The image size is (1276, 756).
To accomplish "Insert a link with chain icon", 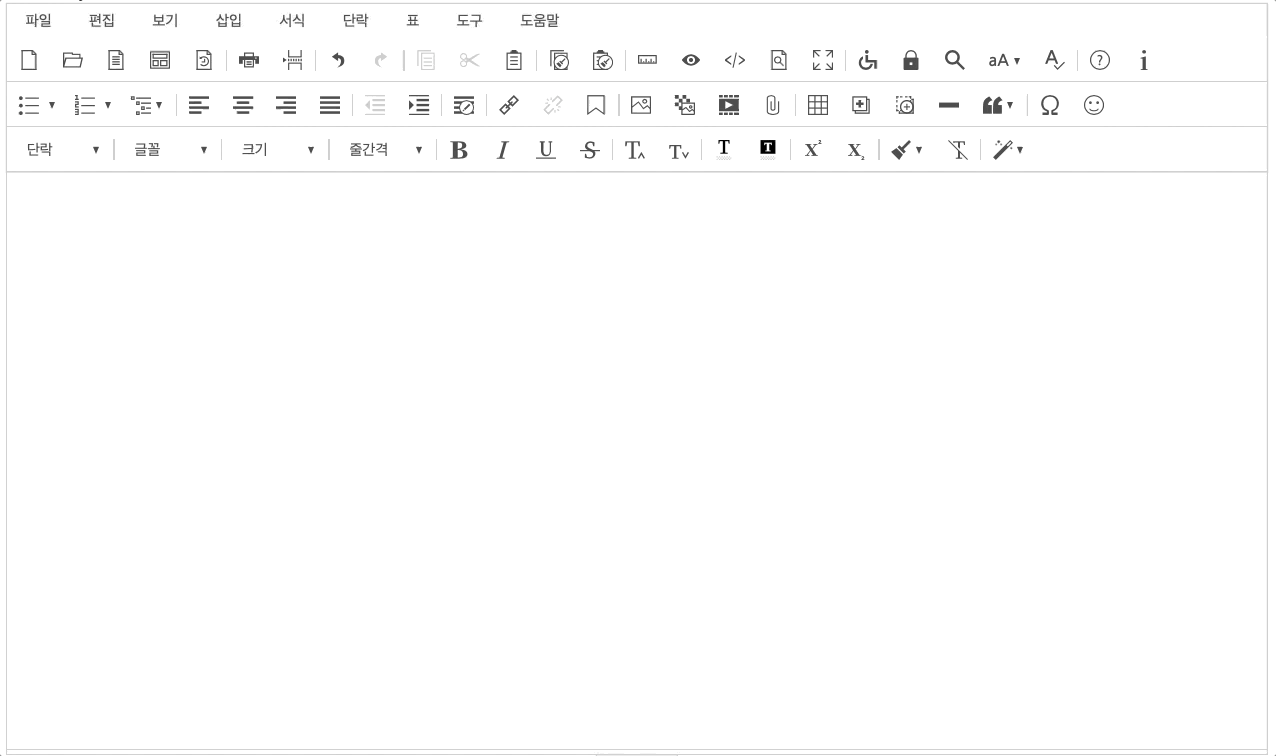I will [x=509, y=105].
